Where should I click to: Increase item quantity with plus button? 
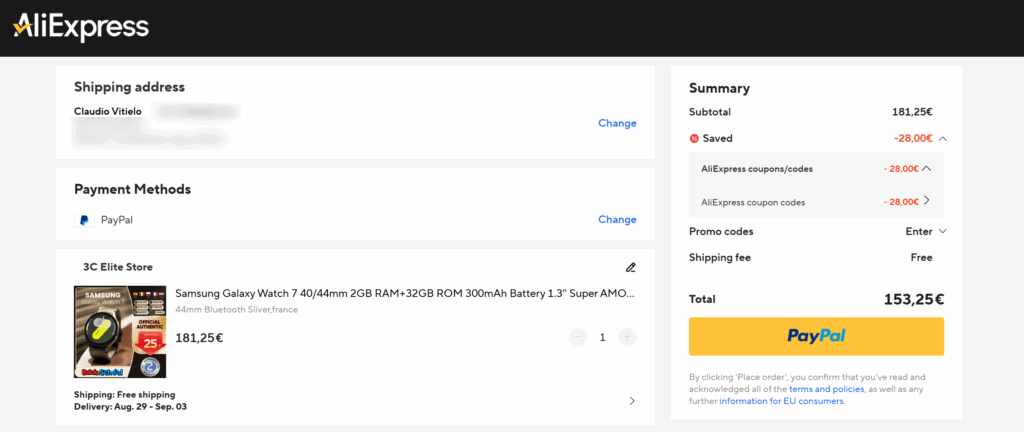coord(627,337)
